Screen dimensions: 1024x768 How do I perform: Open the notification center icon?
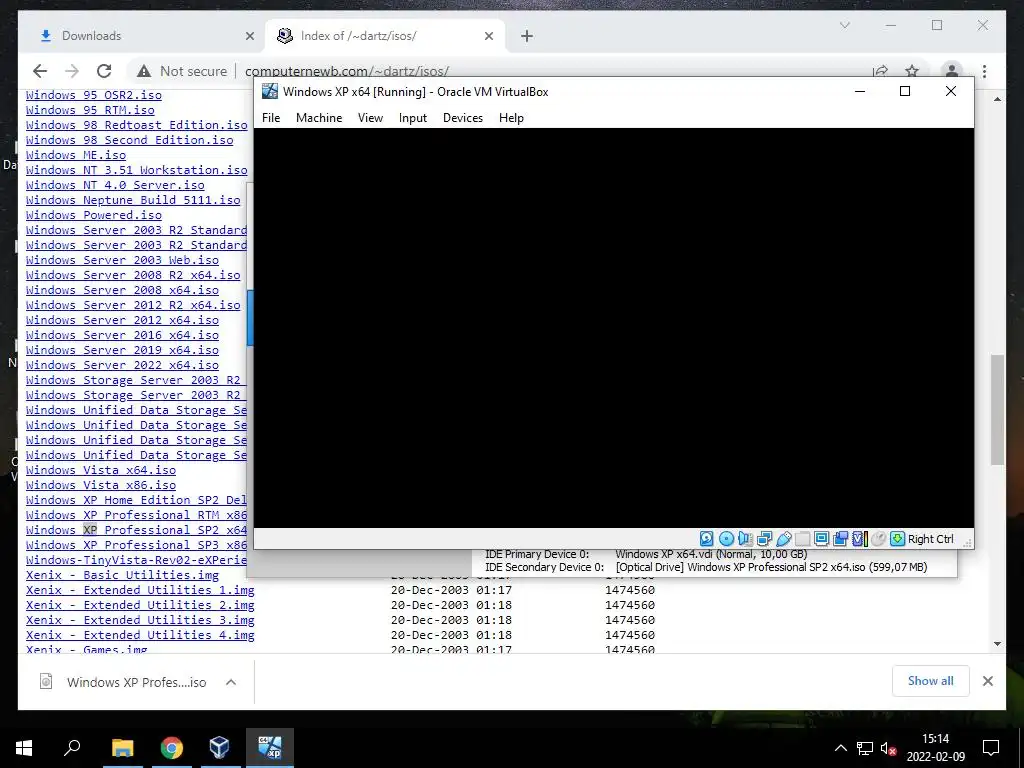(x=991, y=748)
